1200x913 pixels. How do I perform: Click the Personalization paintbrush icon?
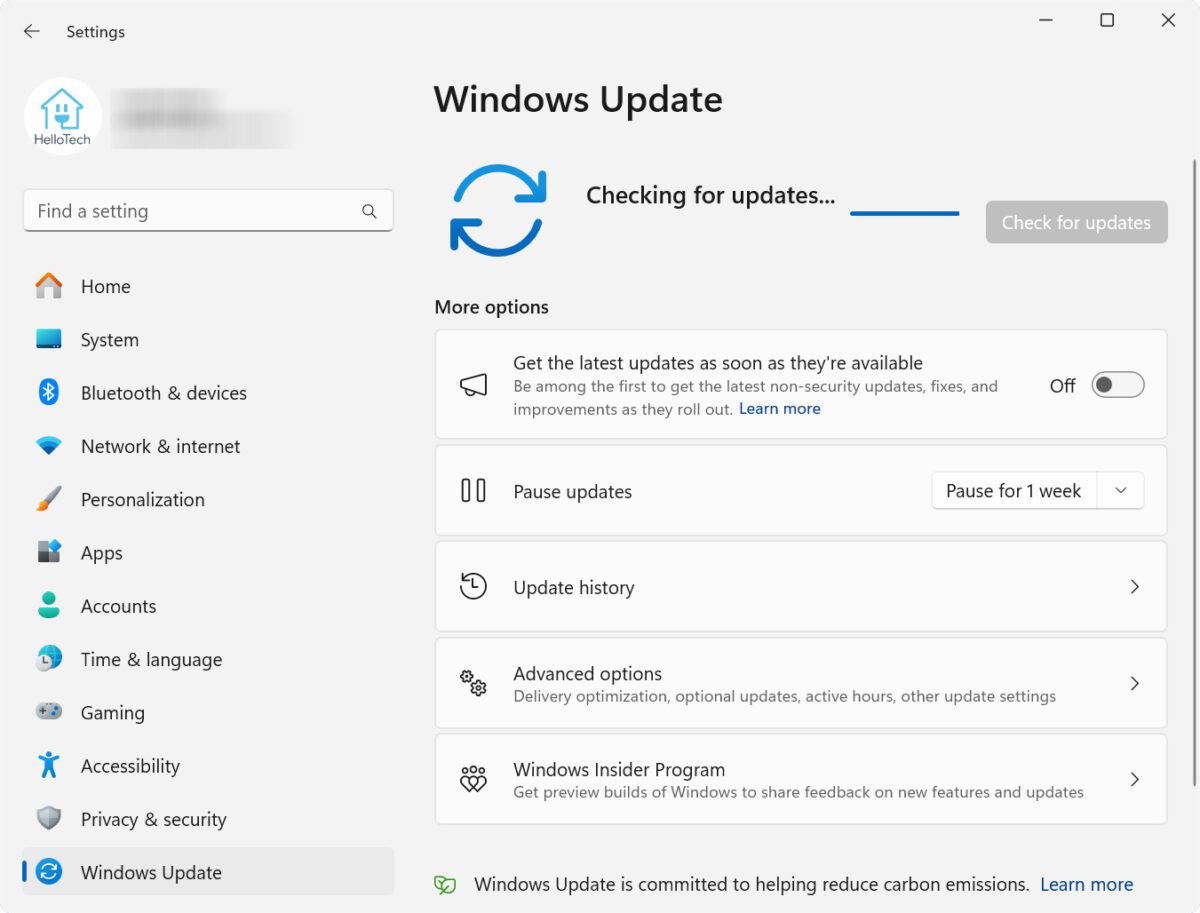tap(48, 499)
